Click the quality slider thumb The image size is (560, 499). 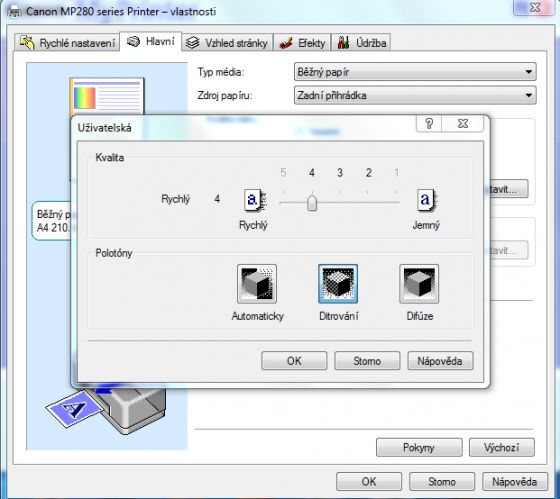click(x=312, y=203)
